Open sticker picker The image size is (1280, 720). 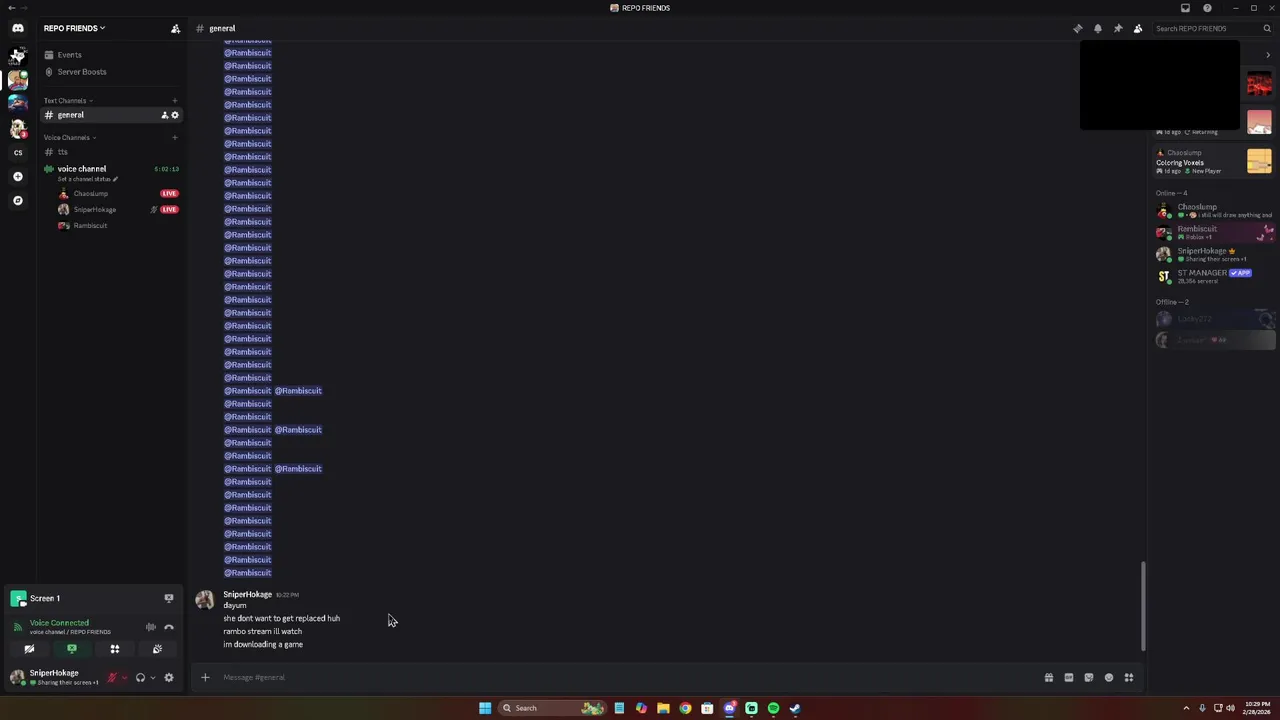coord(1089,678)
